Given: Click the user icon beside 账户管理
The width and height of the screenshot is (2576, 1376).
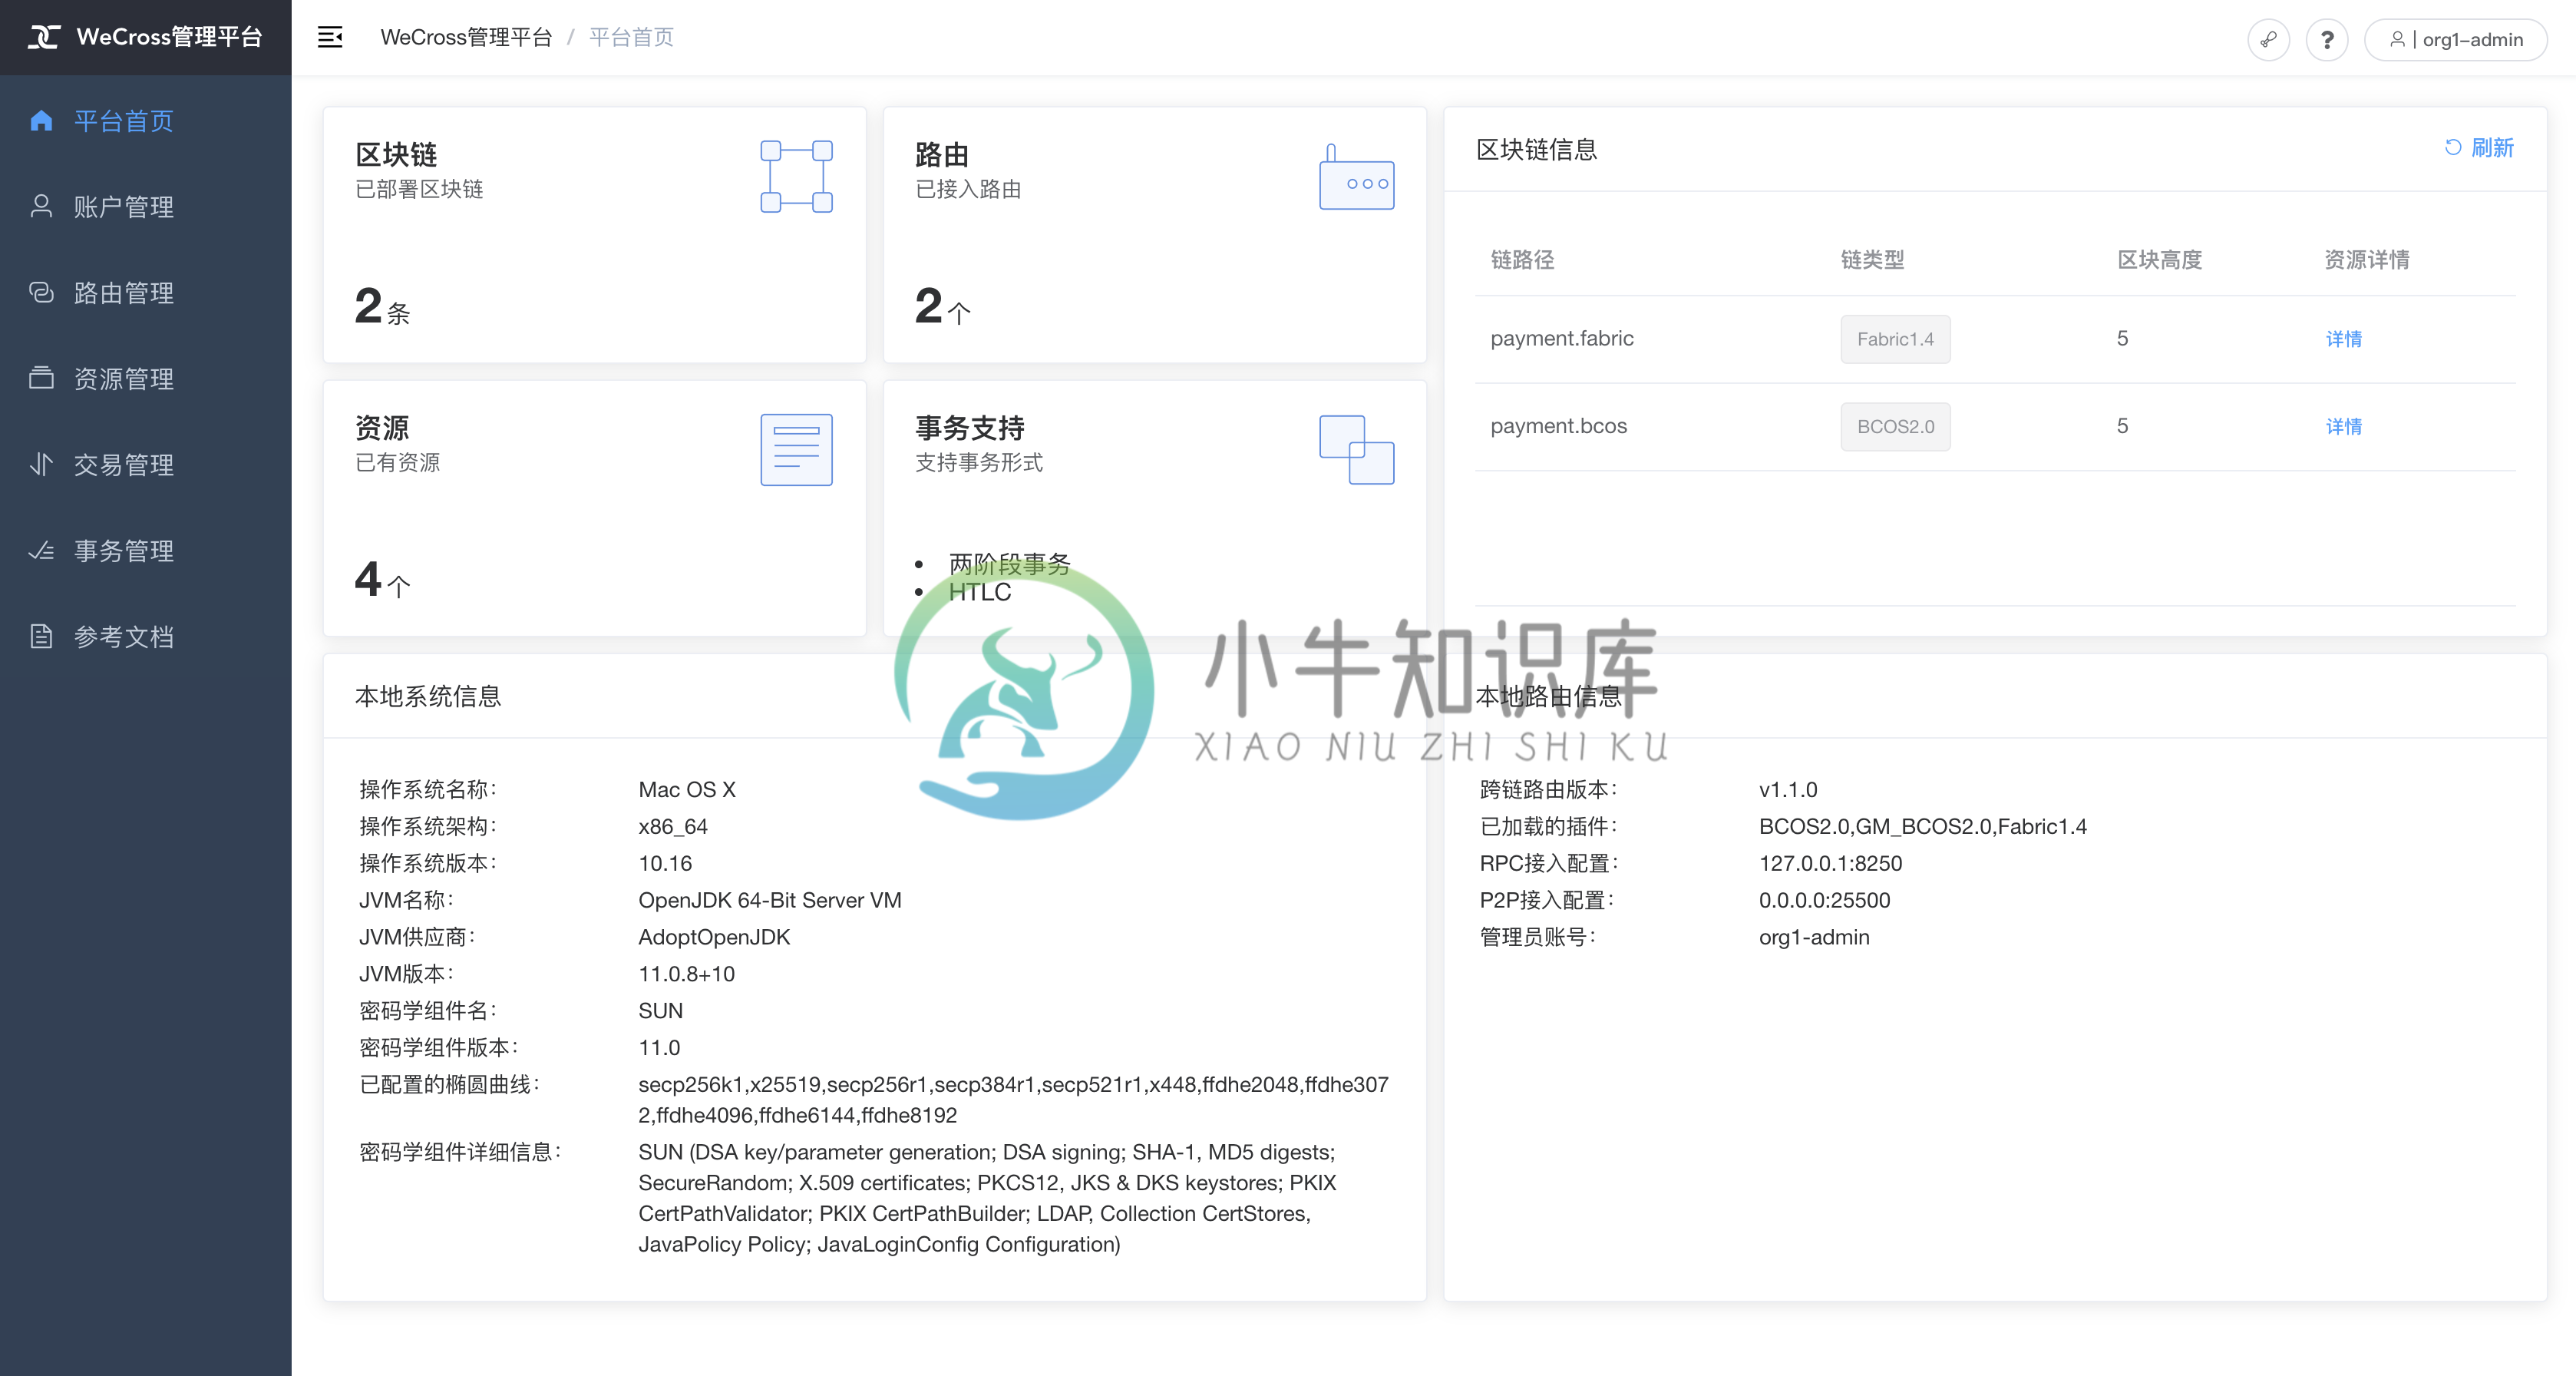Looking at the screenshot, I should coord(41,206).
